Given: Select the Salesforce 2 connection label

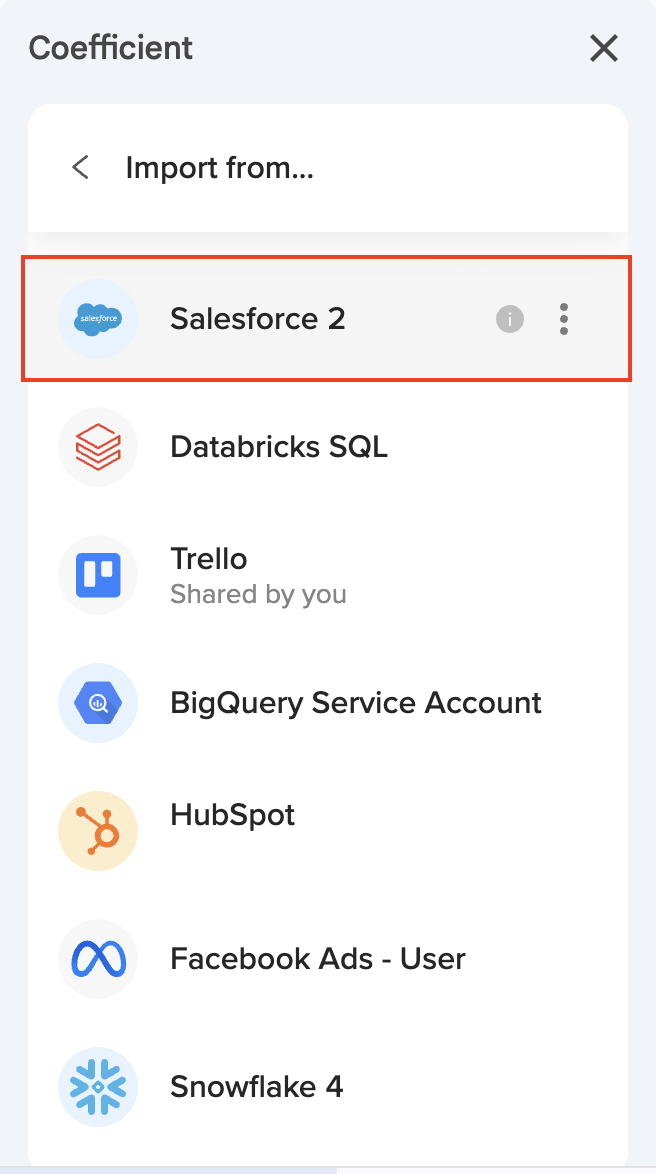Looking at the screenshot, I should (x=257, y=319).
